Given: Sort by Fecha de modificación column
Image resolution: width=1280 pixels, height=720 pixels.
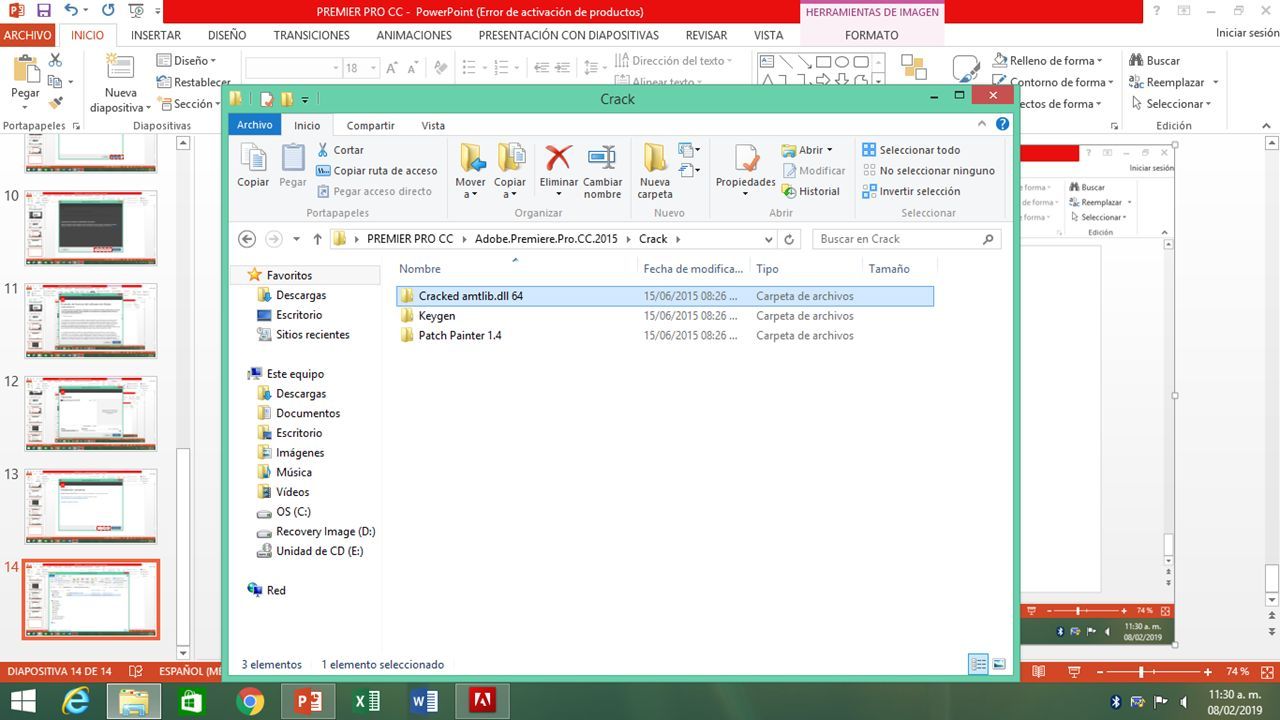Looking at the screenshot, I should pyautogui.click(x=694, y=269).
